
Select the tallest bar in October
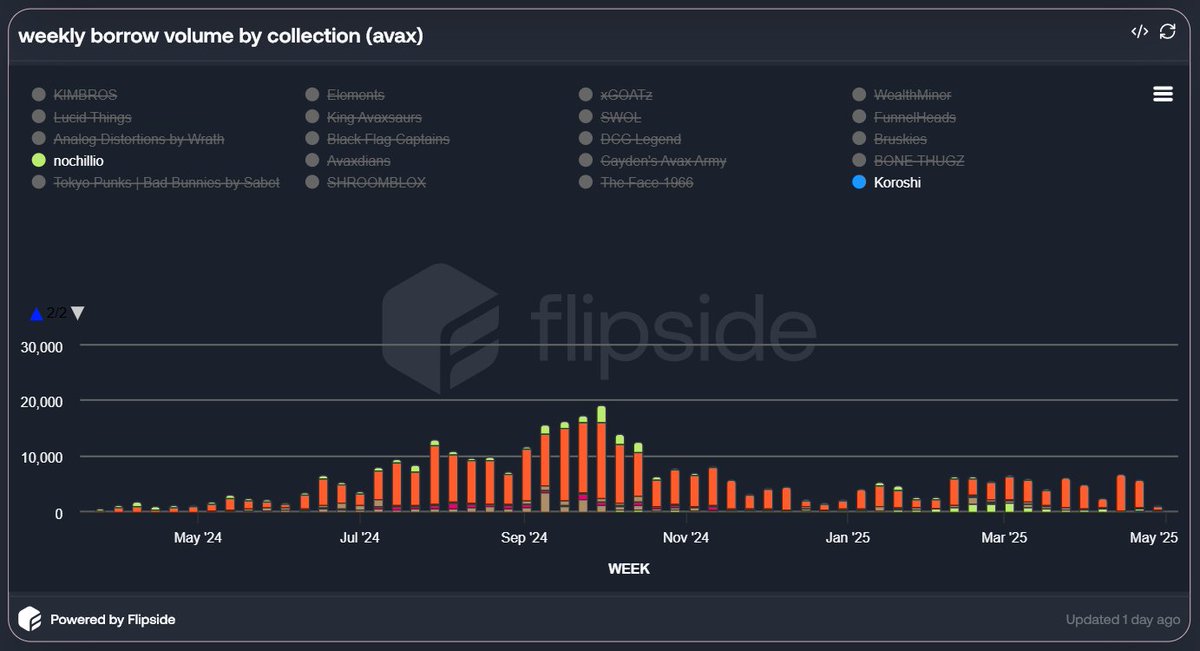(x=601, y=459)
